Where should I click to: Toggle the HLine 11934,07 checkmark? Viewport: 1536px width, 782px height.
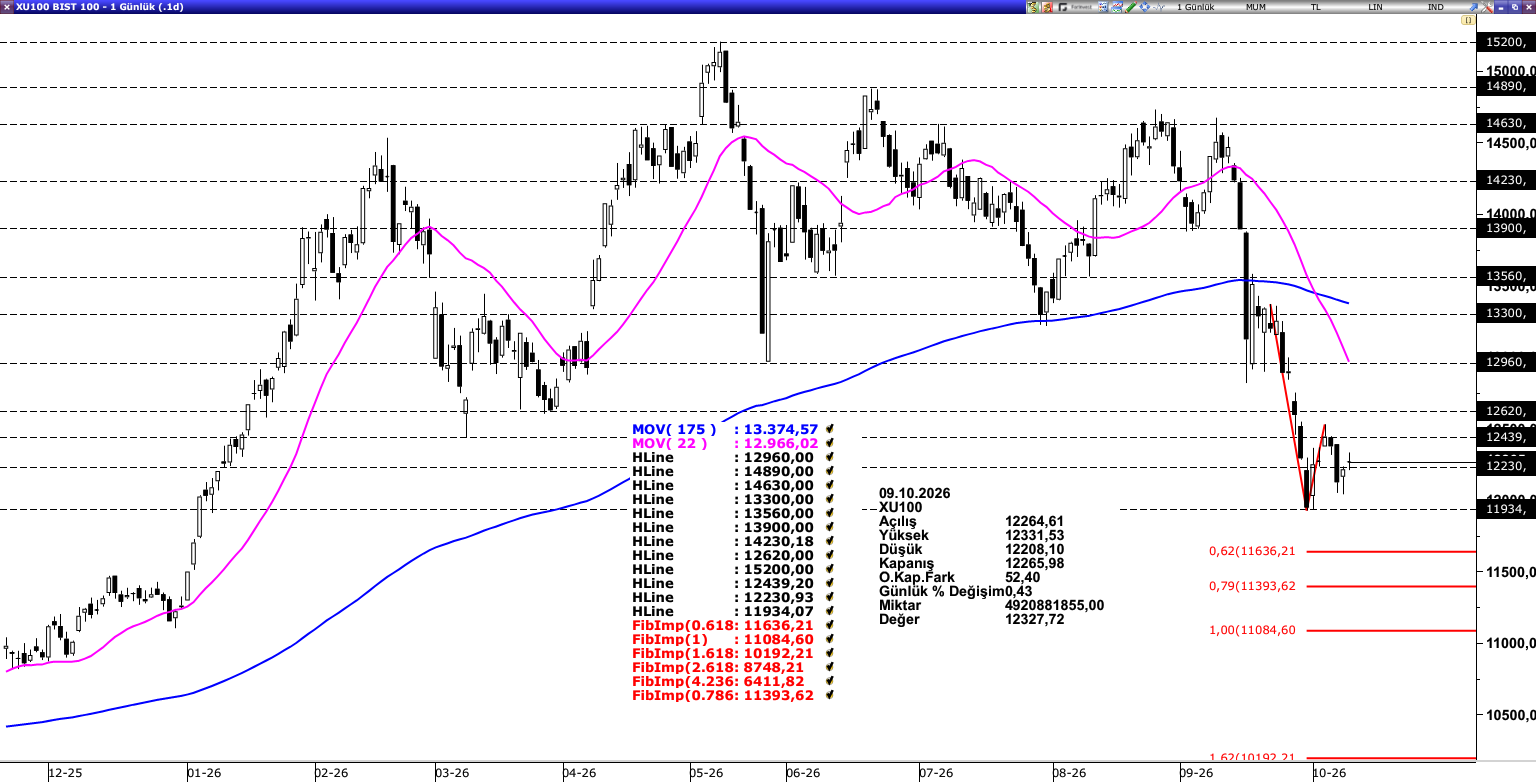pyautogui.click(x=829, y=611)
